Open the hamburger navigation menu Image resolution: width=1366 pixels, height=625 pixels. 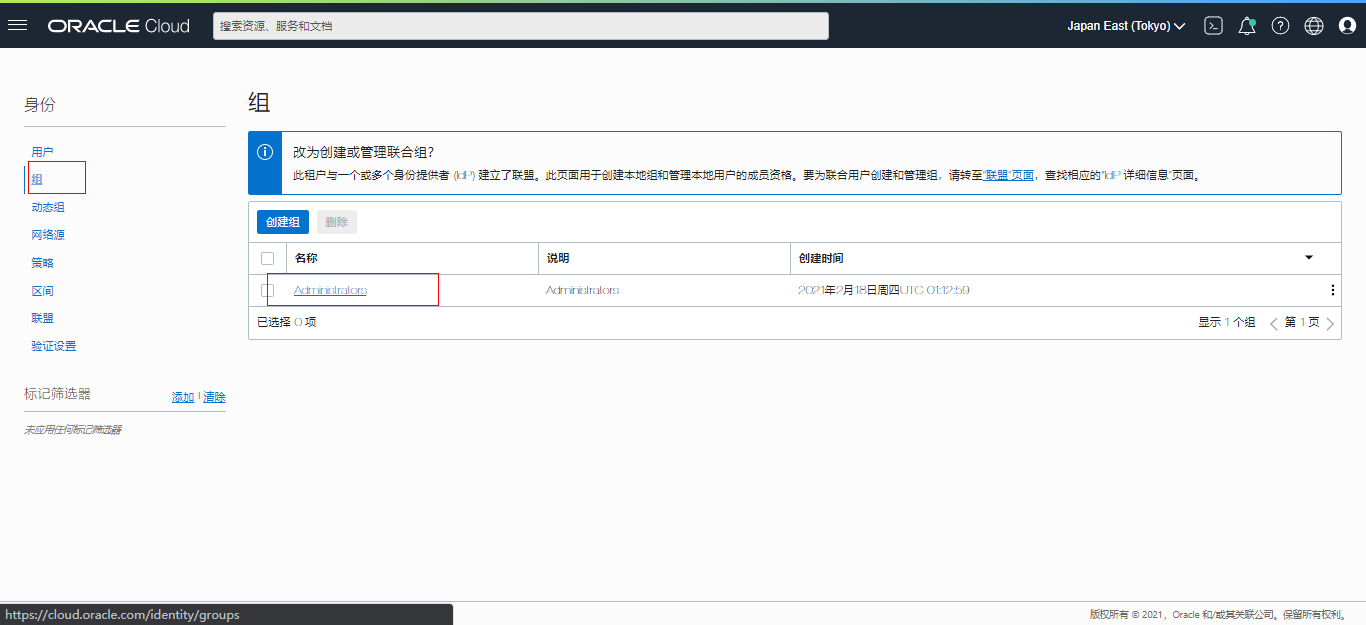coord(17,26)
